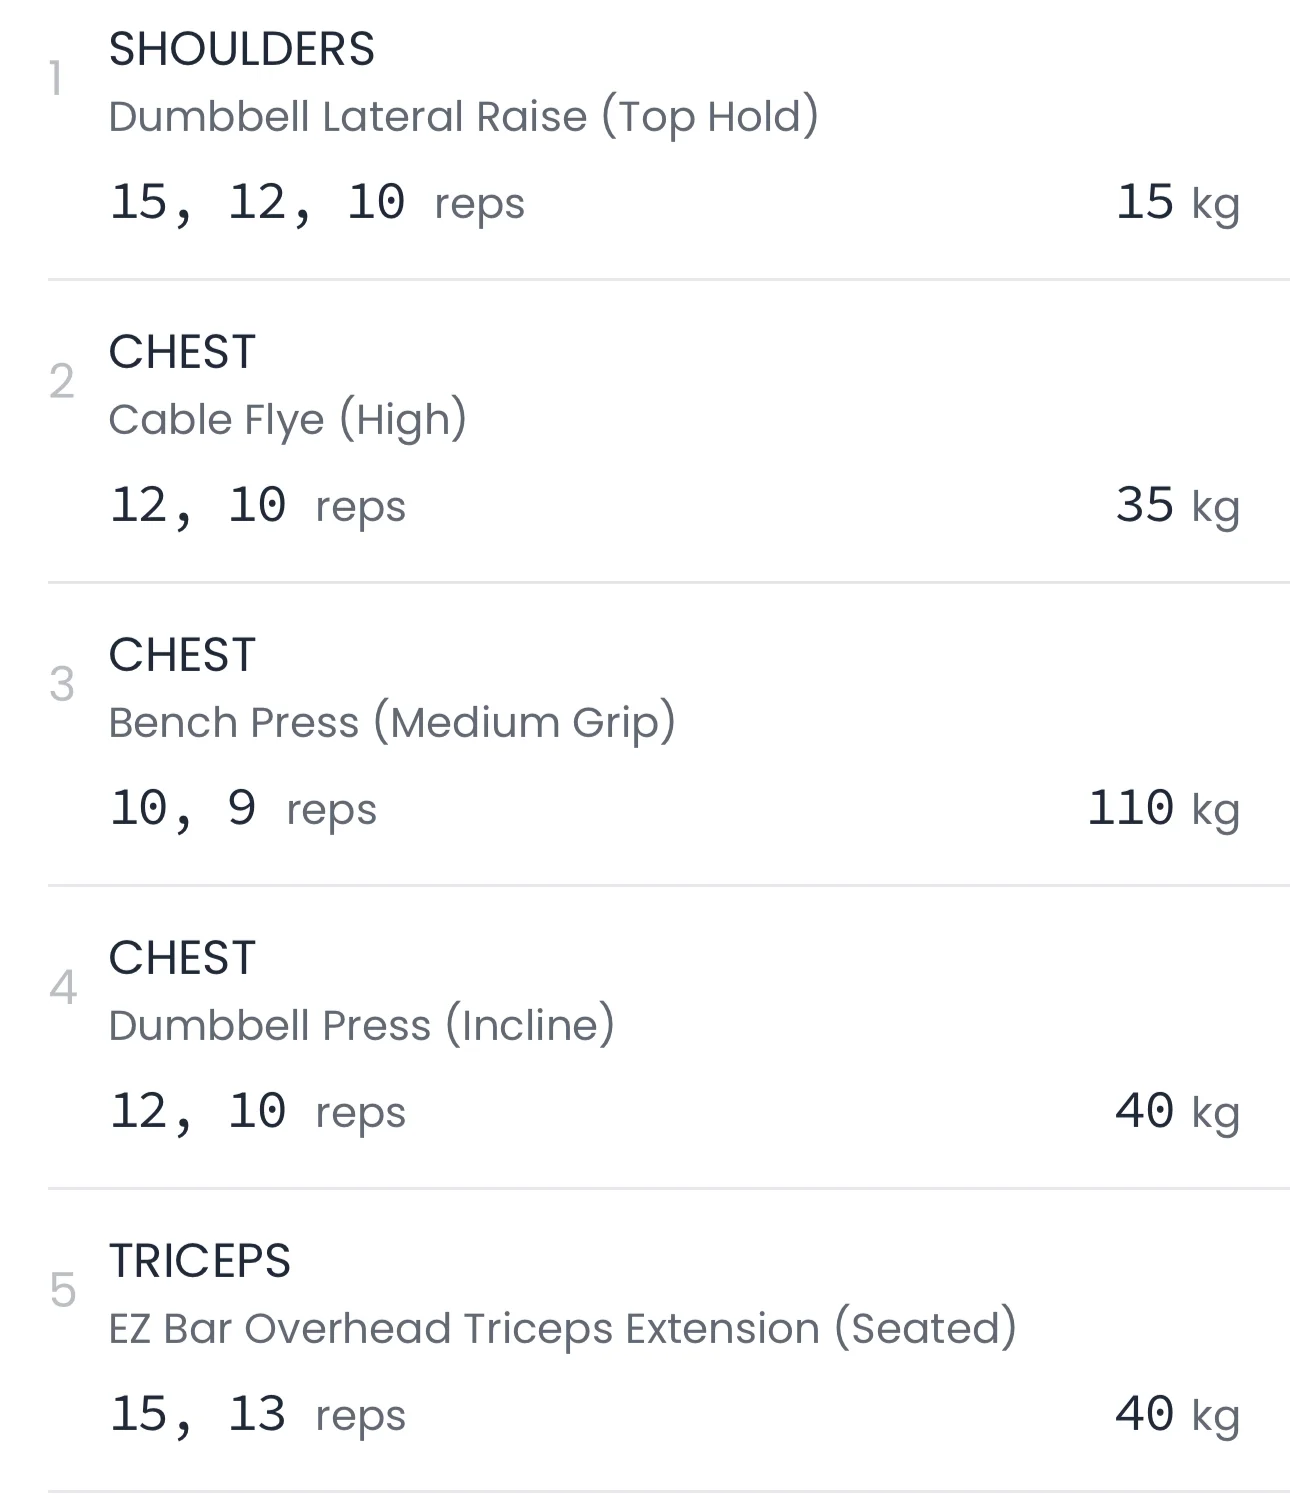Open the Dumbbell Lateral Raise (Top Hold) exercise
Viewport: 1290px width, 1501px height.
[463, 117]
